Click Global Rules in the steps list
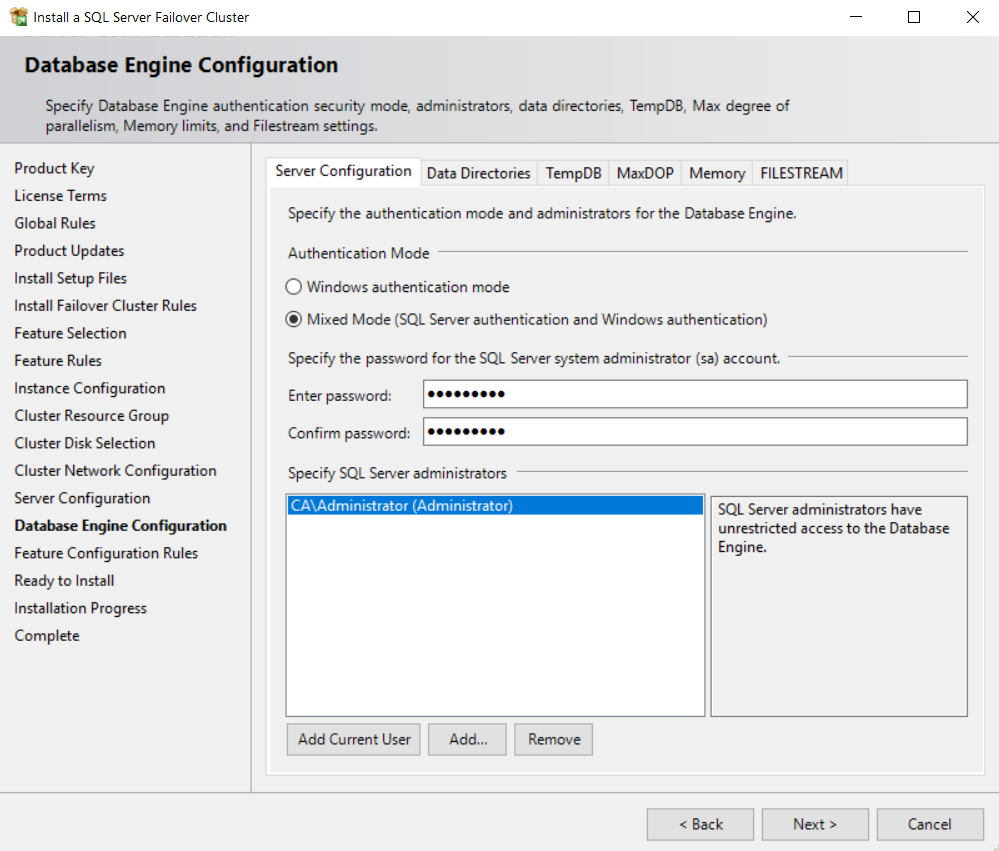 pos(55,223)
